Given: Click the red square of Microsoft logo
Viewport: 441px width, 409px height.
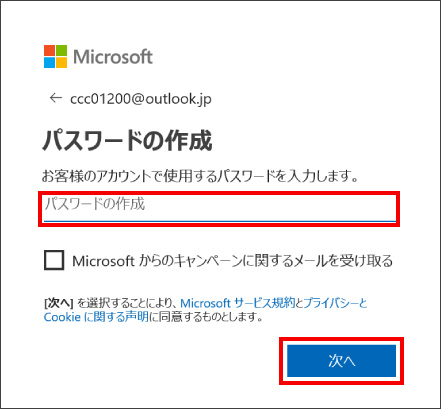Looking at the screenshot, I should [x=49, y=51].
